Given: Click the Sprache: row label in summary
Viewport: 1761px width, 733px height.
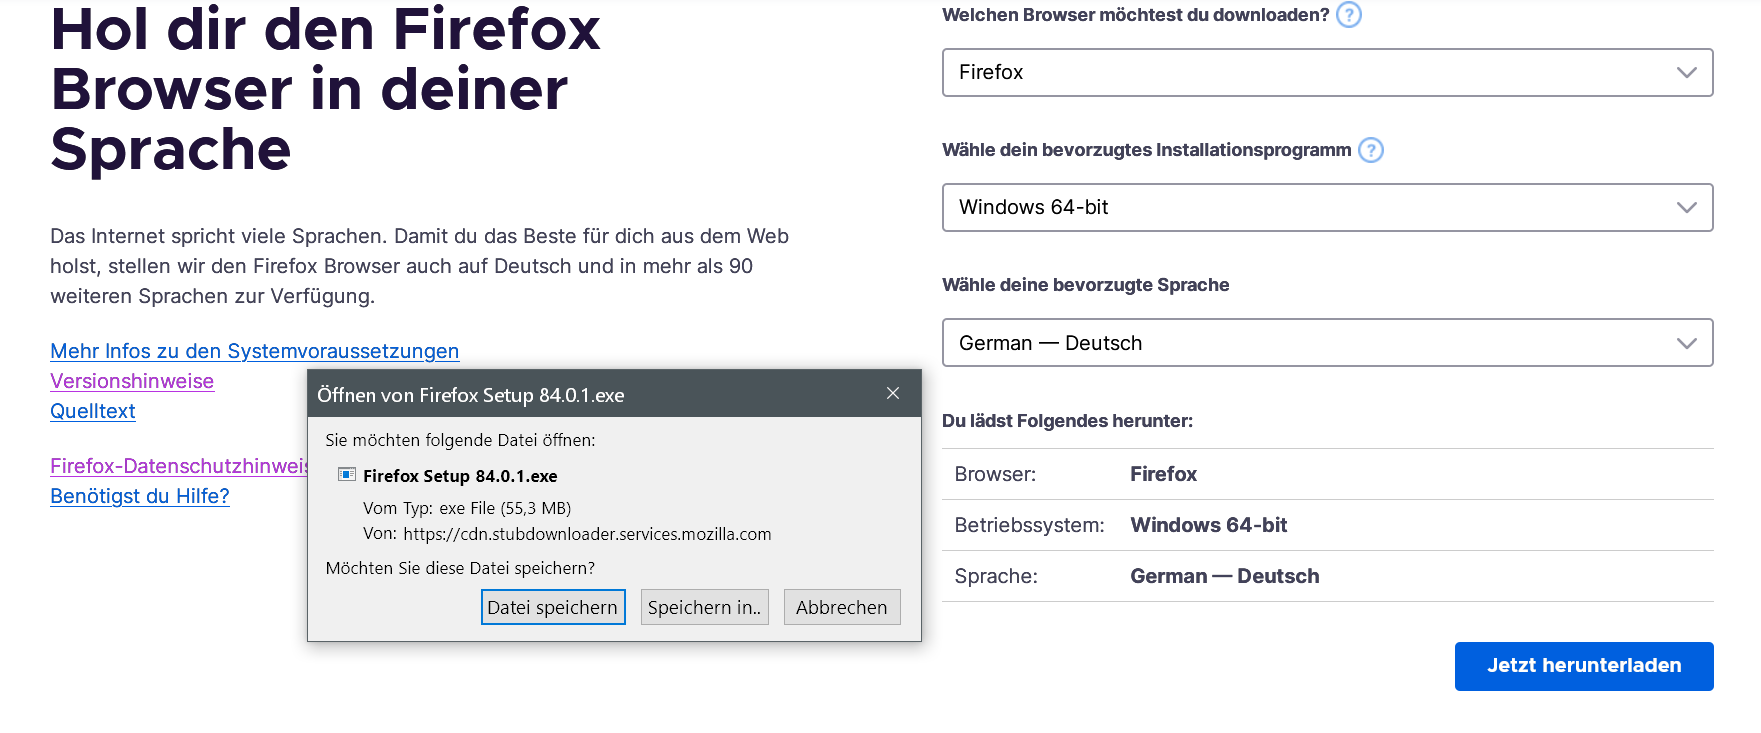Looking at the screenshot, I should coord(996,576).
